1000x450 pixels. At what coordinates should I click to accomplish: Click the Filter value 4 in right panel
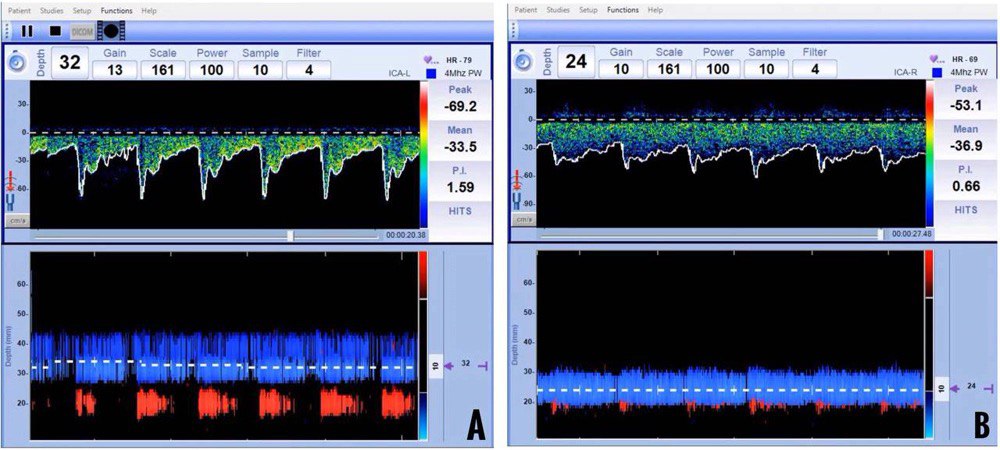point(815,70)
